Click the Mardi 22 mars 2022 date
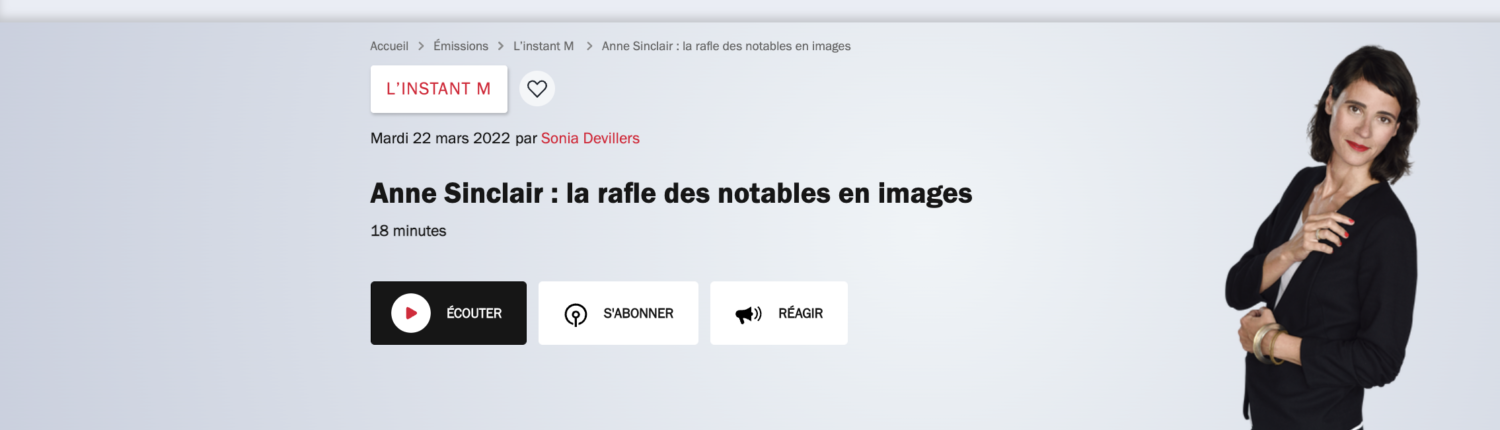 [x=440, y=138]
